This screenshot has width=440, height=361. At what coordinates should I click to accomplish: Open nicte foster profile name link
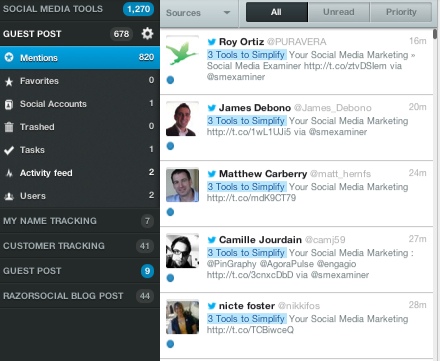click(x=247, y=306)
